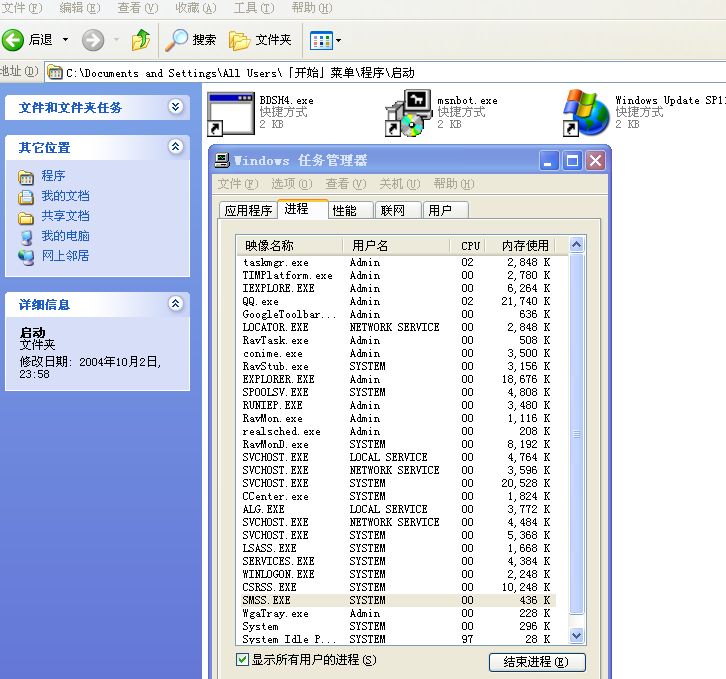Open Explorer 收藏 menu

195,8
